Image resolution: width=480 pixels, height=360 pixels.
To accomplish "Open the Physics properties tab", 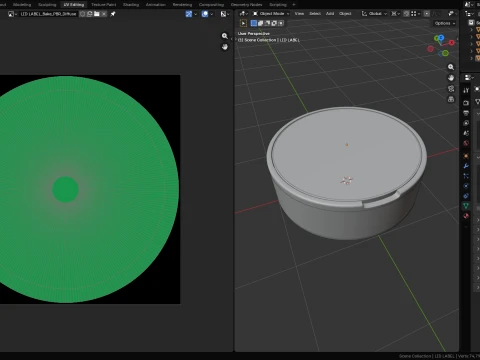I will 466,186.
